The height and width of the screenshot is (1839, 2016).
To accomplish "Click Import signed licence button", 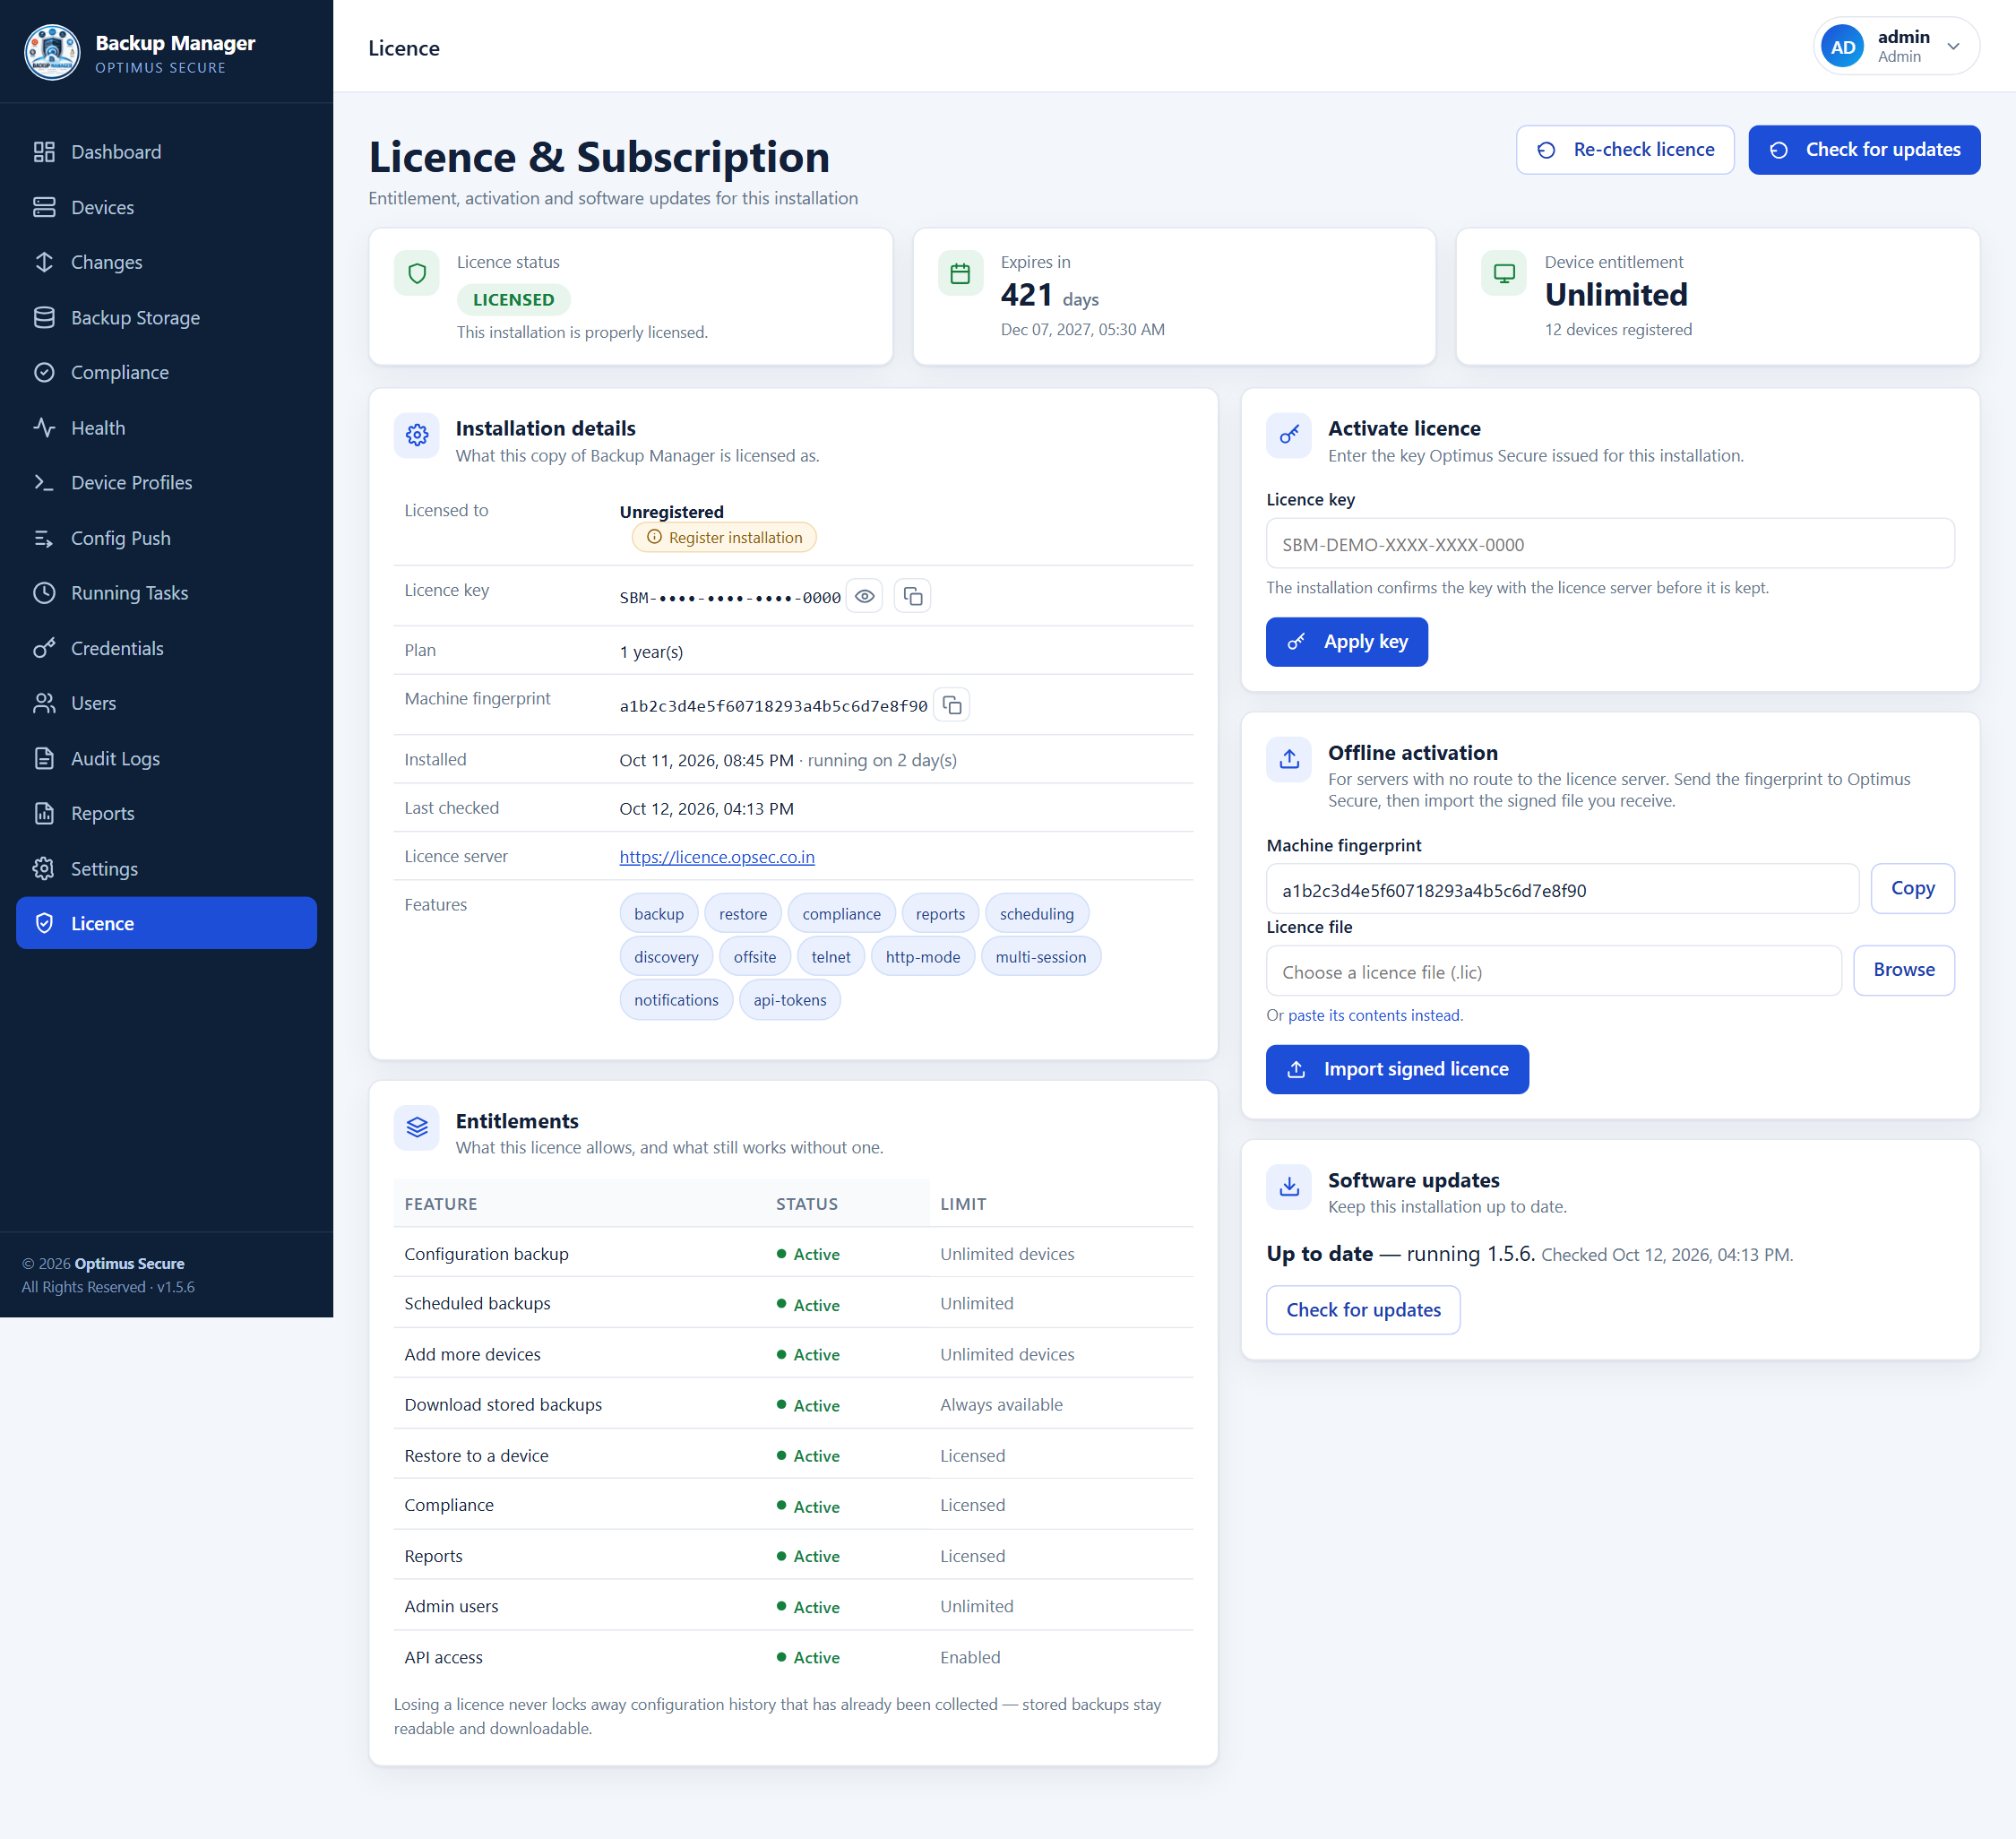I will click(x=1397, y=1069).
